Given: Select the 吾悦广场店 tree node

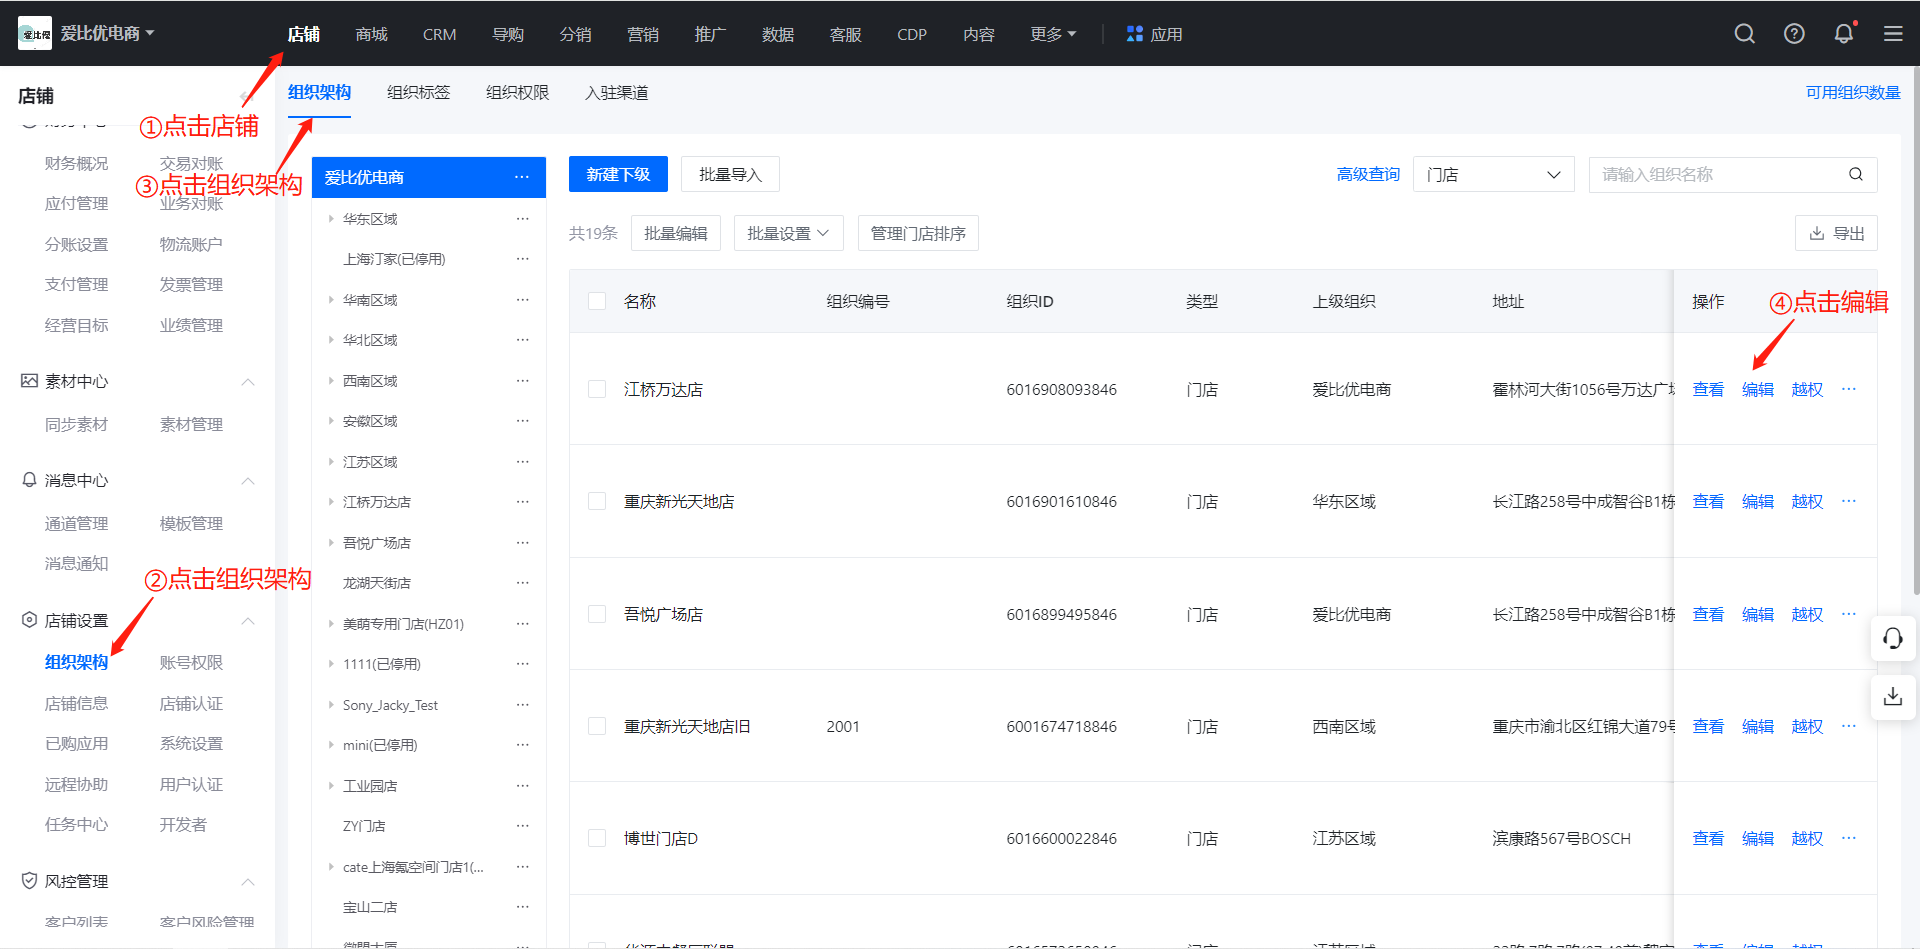Looking at the screenshot, I should point(377,543).
